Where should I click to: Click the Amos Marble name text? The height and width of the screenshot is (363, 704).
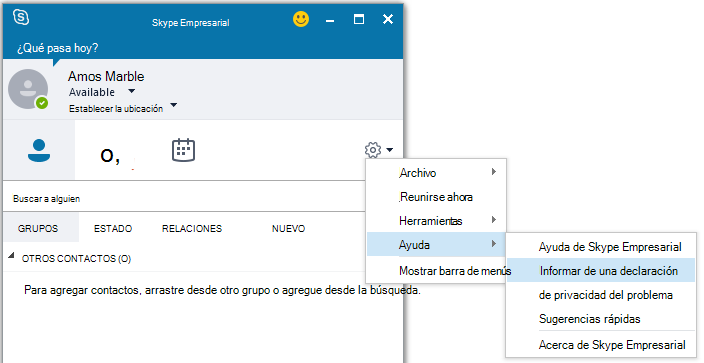(106, 76)
